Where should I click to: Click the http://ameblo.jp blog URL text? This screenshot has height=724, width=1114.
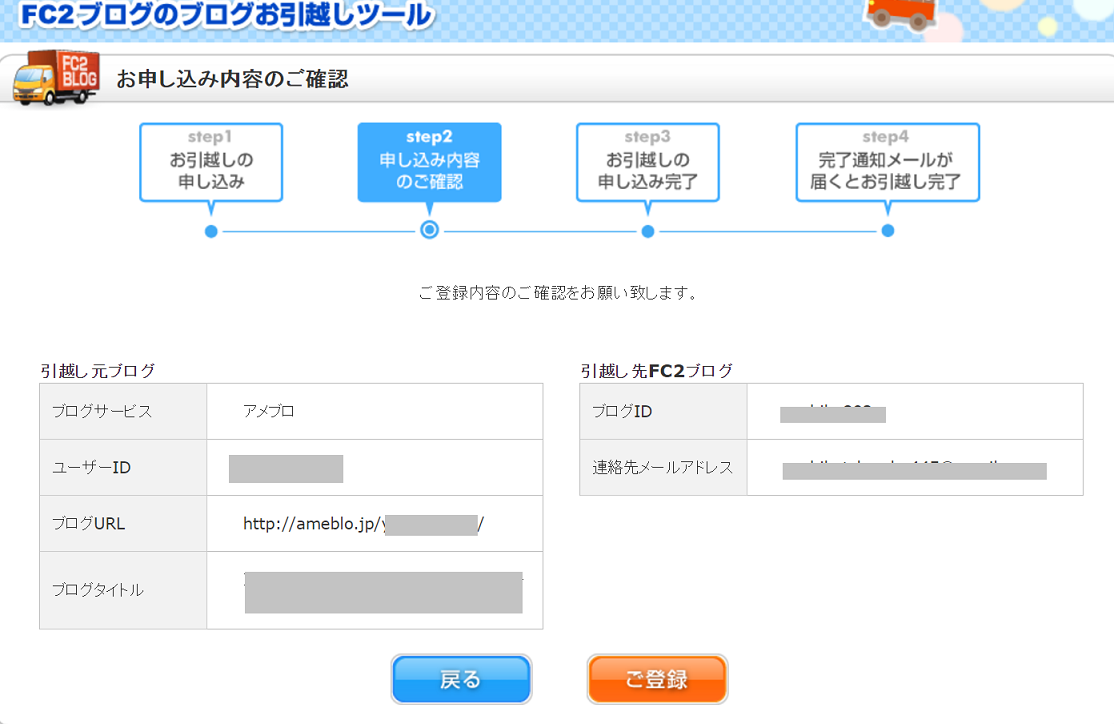pyautogui.click(x=312, y=523)
